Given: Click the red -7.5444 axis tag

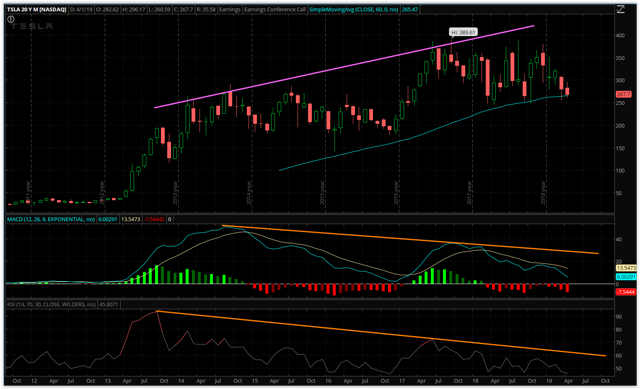Looking at the screenshot, I should pyautogui.click(x=626, y=292).
